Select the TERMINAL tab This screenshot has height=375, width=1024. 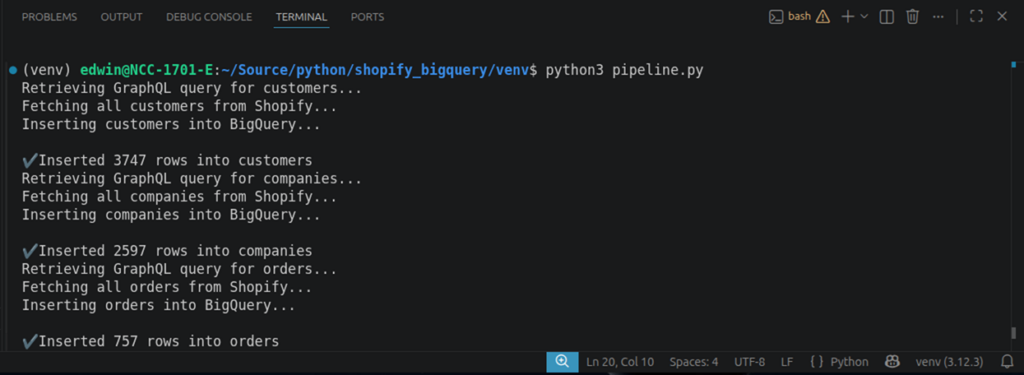[x=301, y=17]
